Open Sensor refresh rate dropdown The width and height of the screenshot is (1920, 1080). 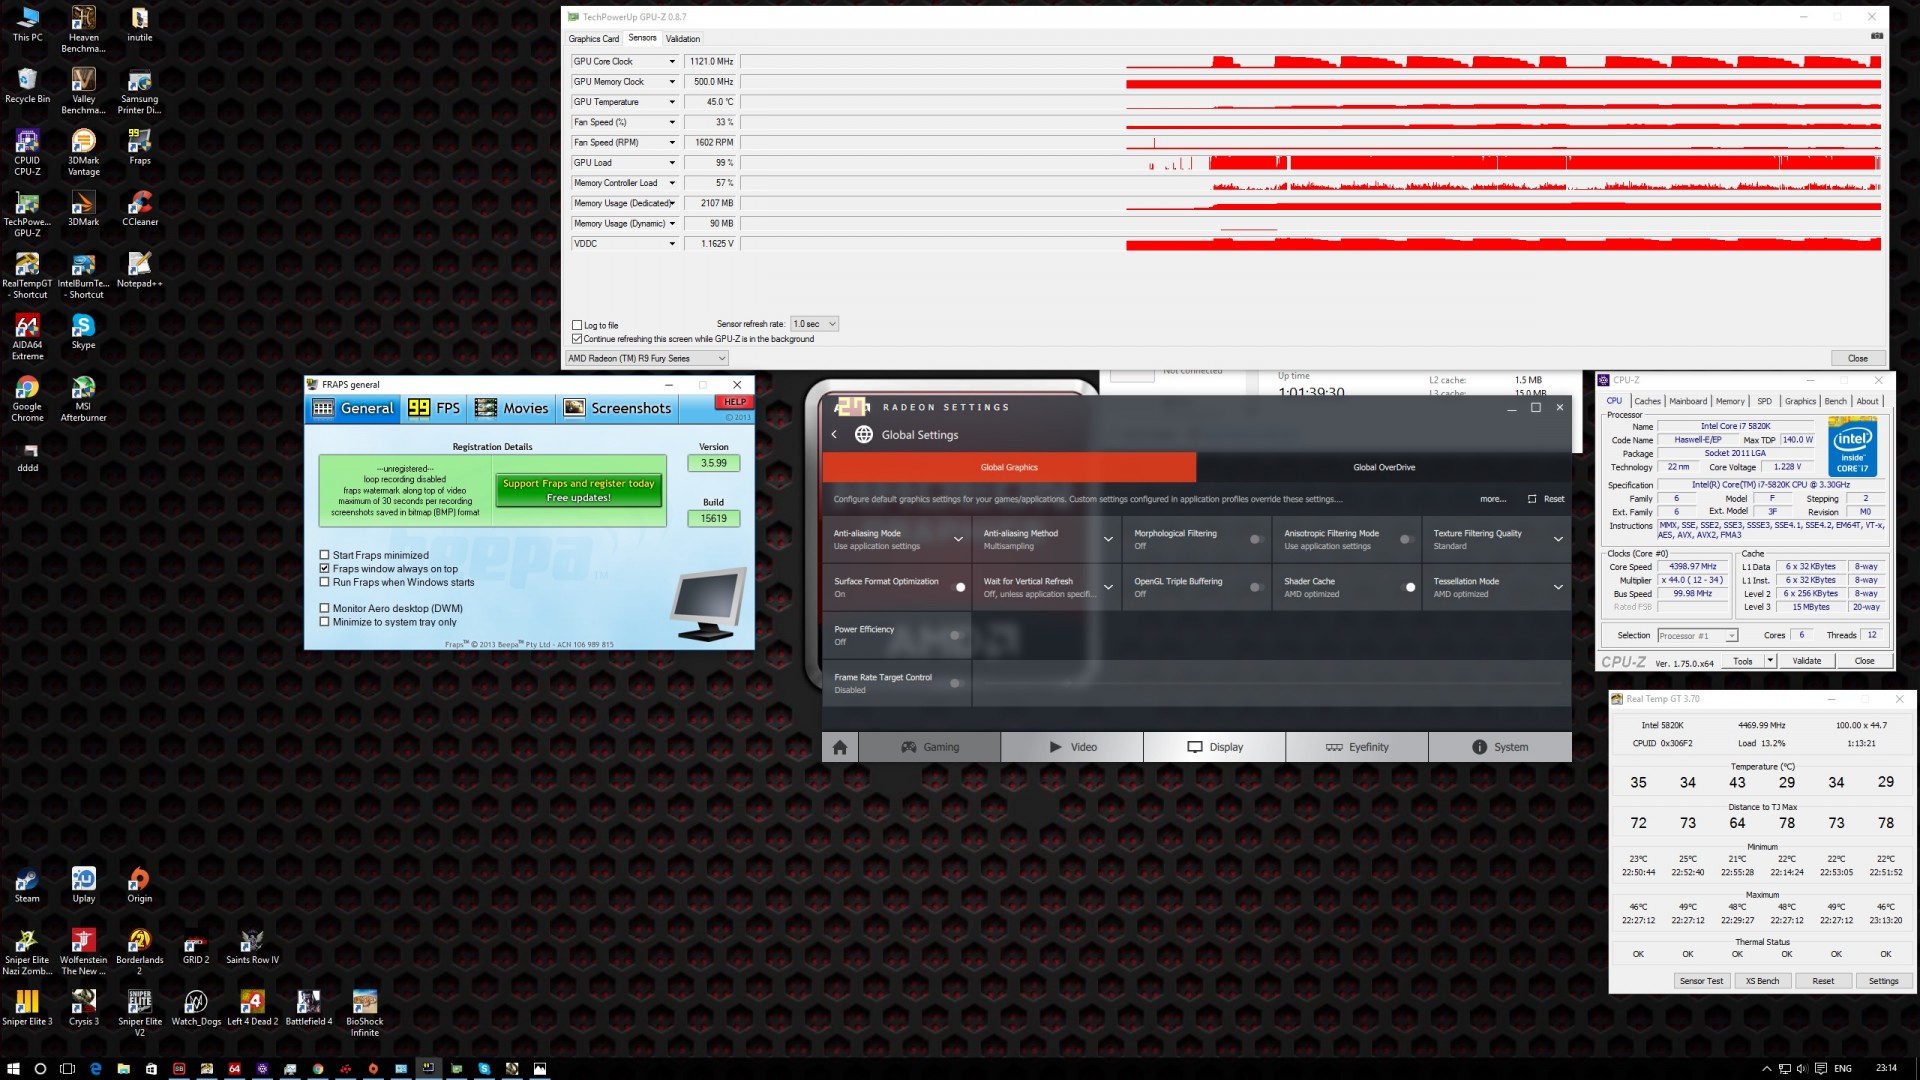814,324
